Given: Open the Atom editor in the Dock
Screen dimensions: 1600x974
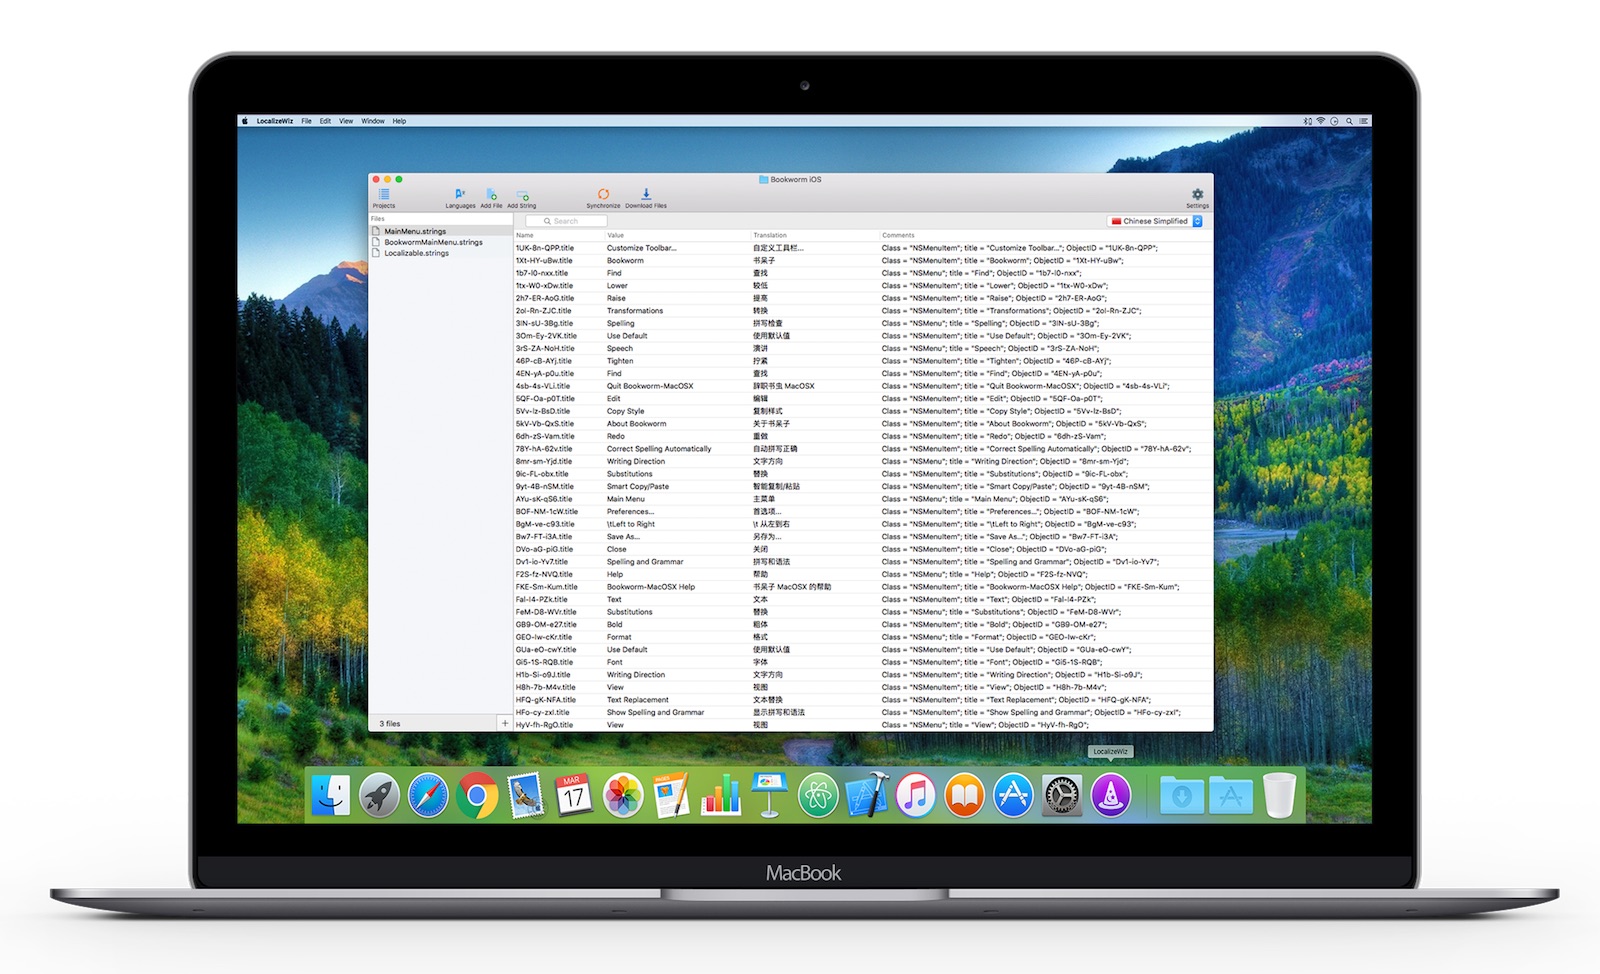Looking at the screenshot, I should (818, 796).
